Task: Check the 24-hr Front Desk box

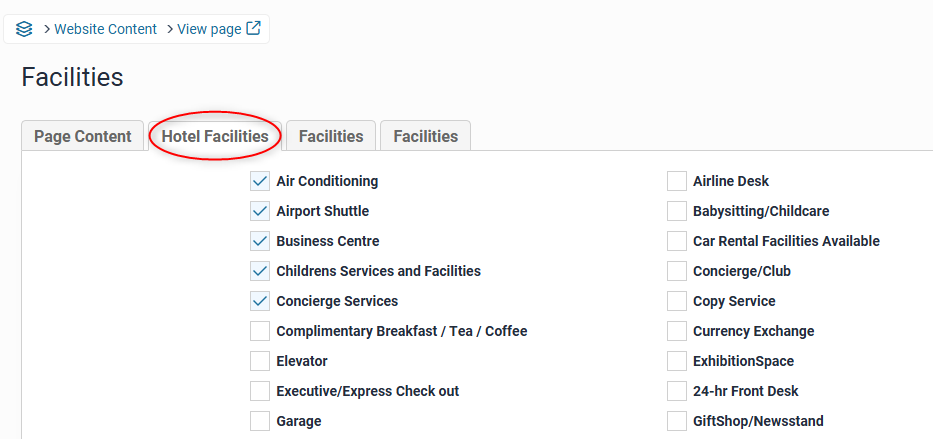Action: 677,391
